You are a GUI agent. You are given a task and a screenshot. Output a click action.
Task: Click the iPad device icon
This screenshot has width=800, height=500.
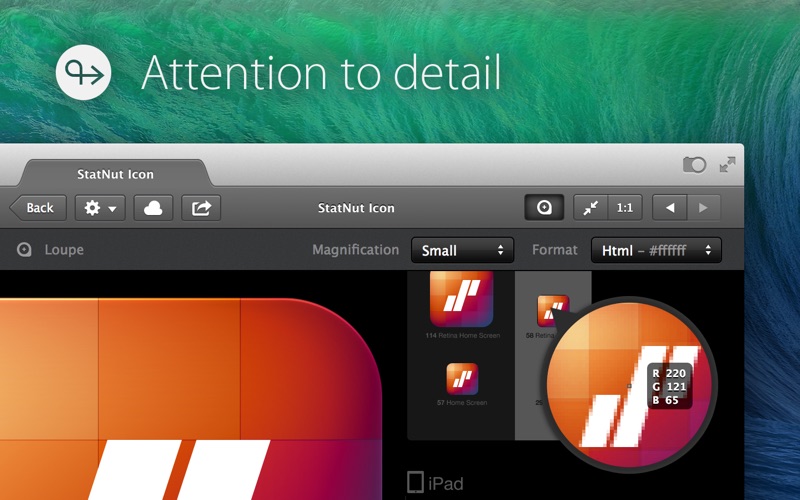coord(415,482)
